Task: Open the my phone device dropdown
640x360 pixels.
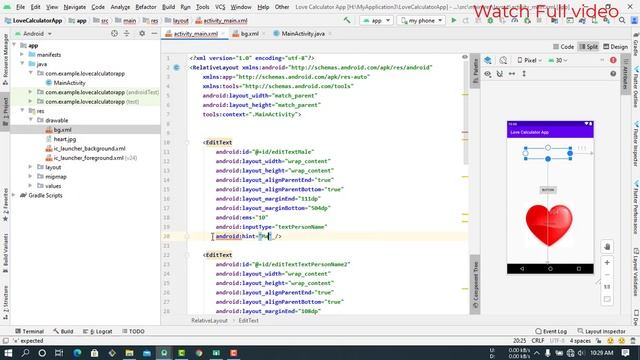Action: tap(421, 20)
